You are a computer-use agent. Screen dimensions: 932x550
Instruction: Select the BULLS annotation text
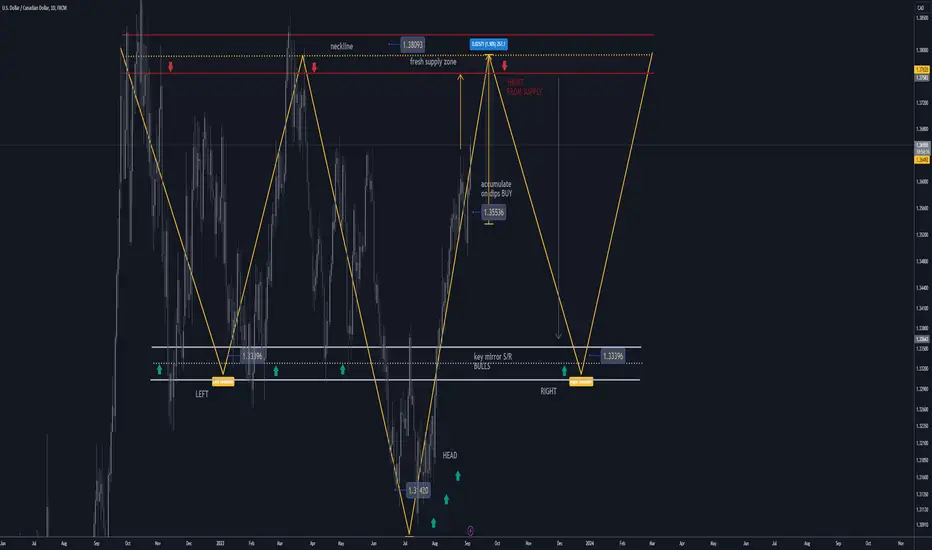click(x=482, y=366)
